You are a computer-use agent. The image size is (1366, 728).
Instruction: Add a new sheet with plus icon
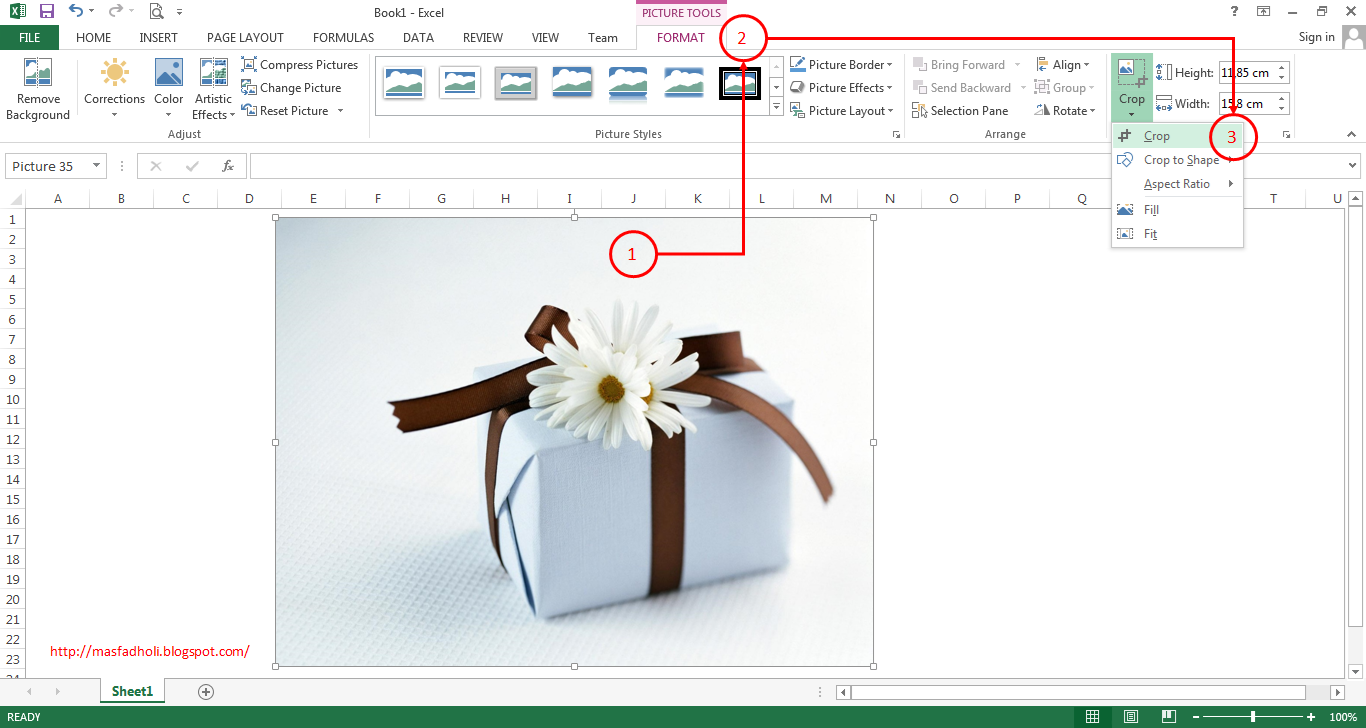coord(206,691)
